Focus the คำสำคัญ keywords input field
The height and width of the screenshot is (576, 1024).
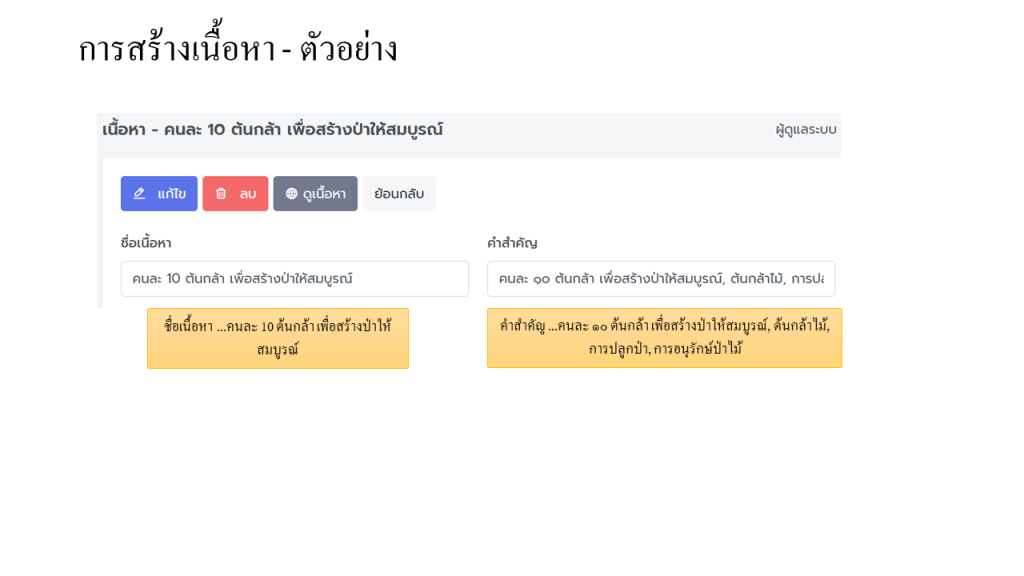tap(660, 279)
